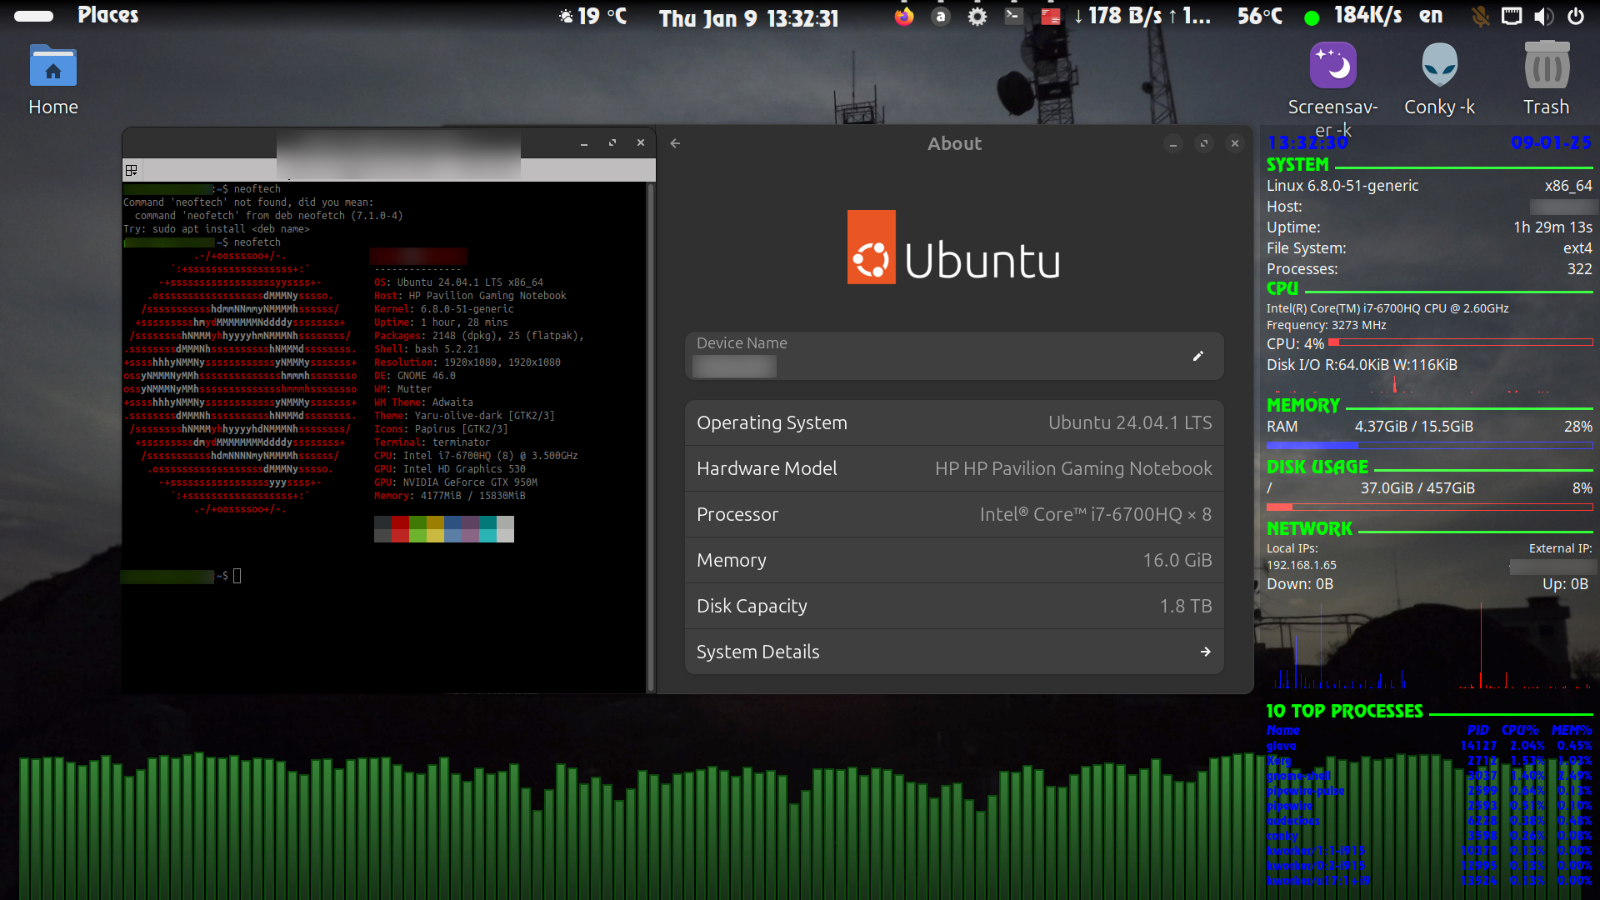Click the Firefox icon in top bar
The width and height of the screenshot is (1600, 900).
coord(904,16)
